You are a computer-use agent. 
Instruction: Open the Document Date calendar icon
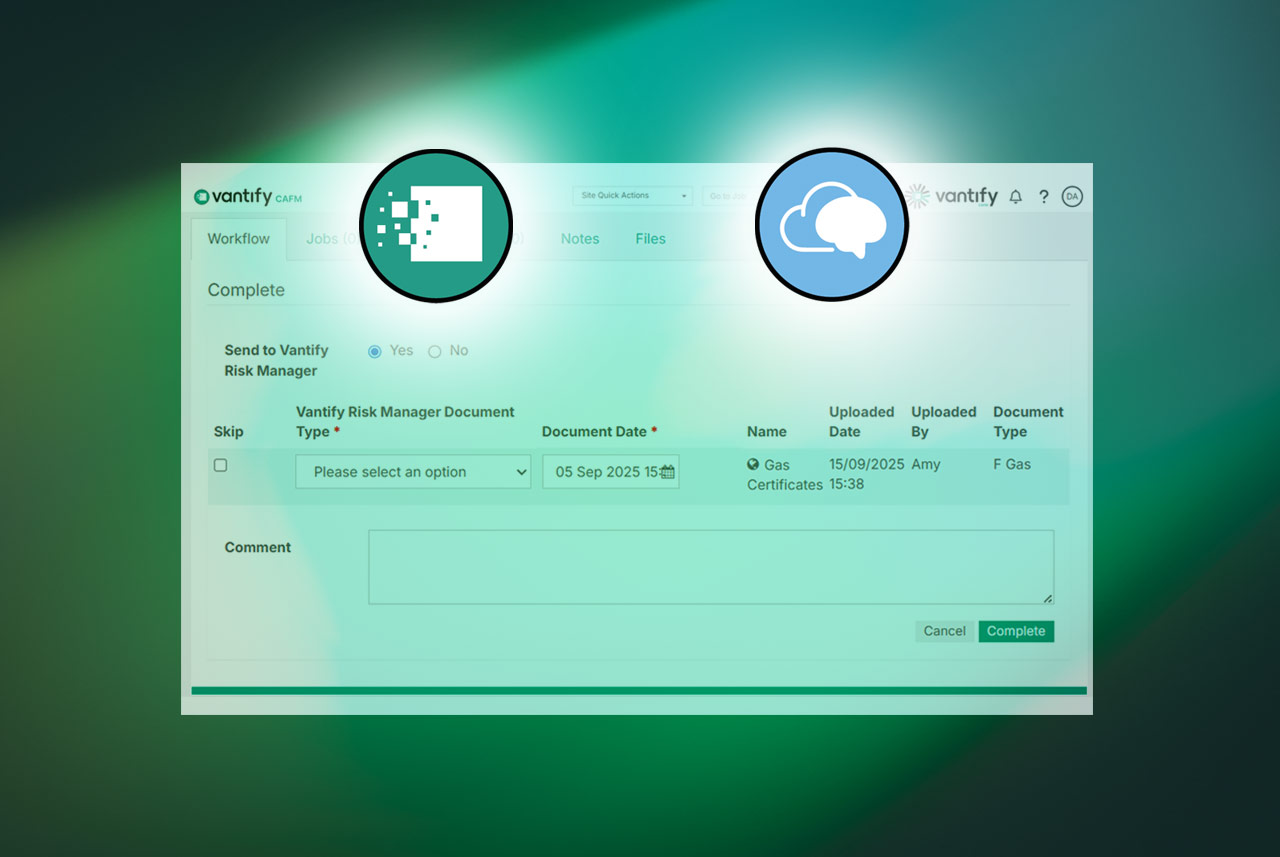(668, 472)
